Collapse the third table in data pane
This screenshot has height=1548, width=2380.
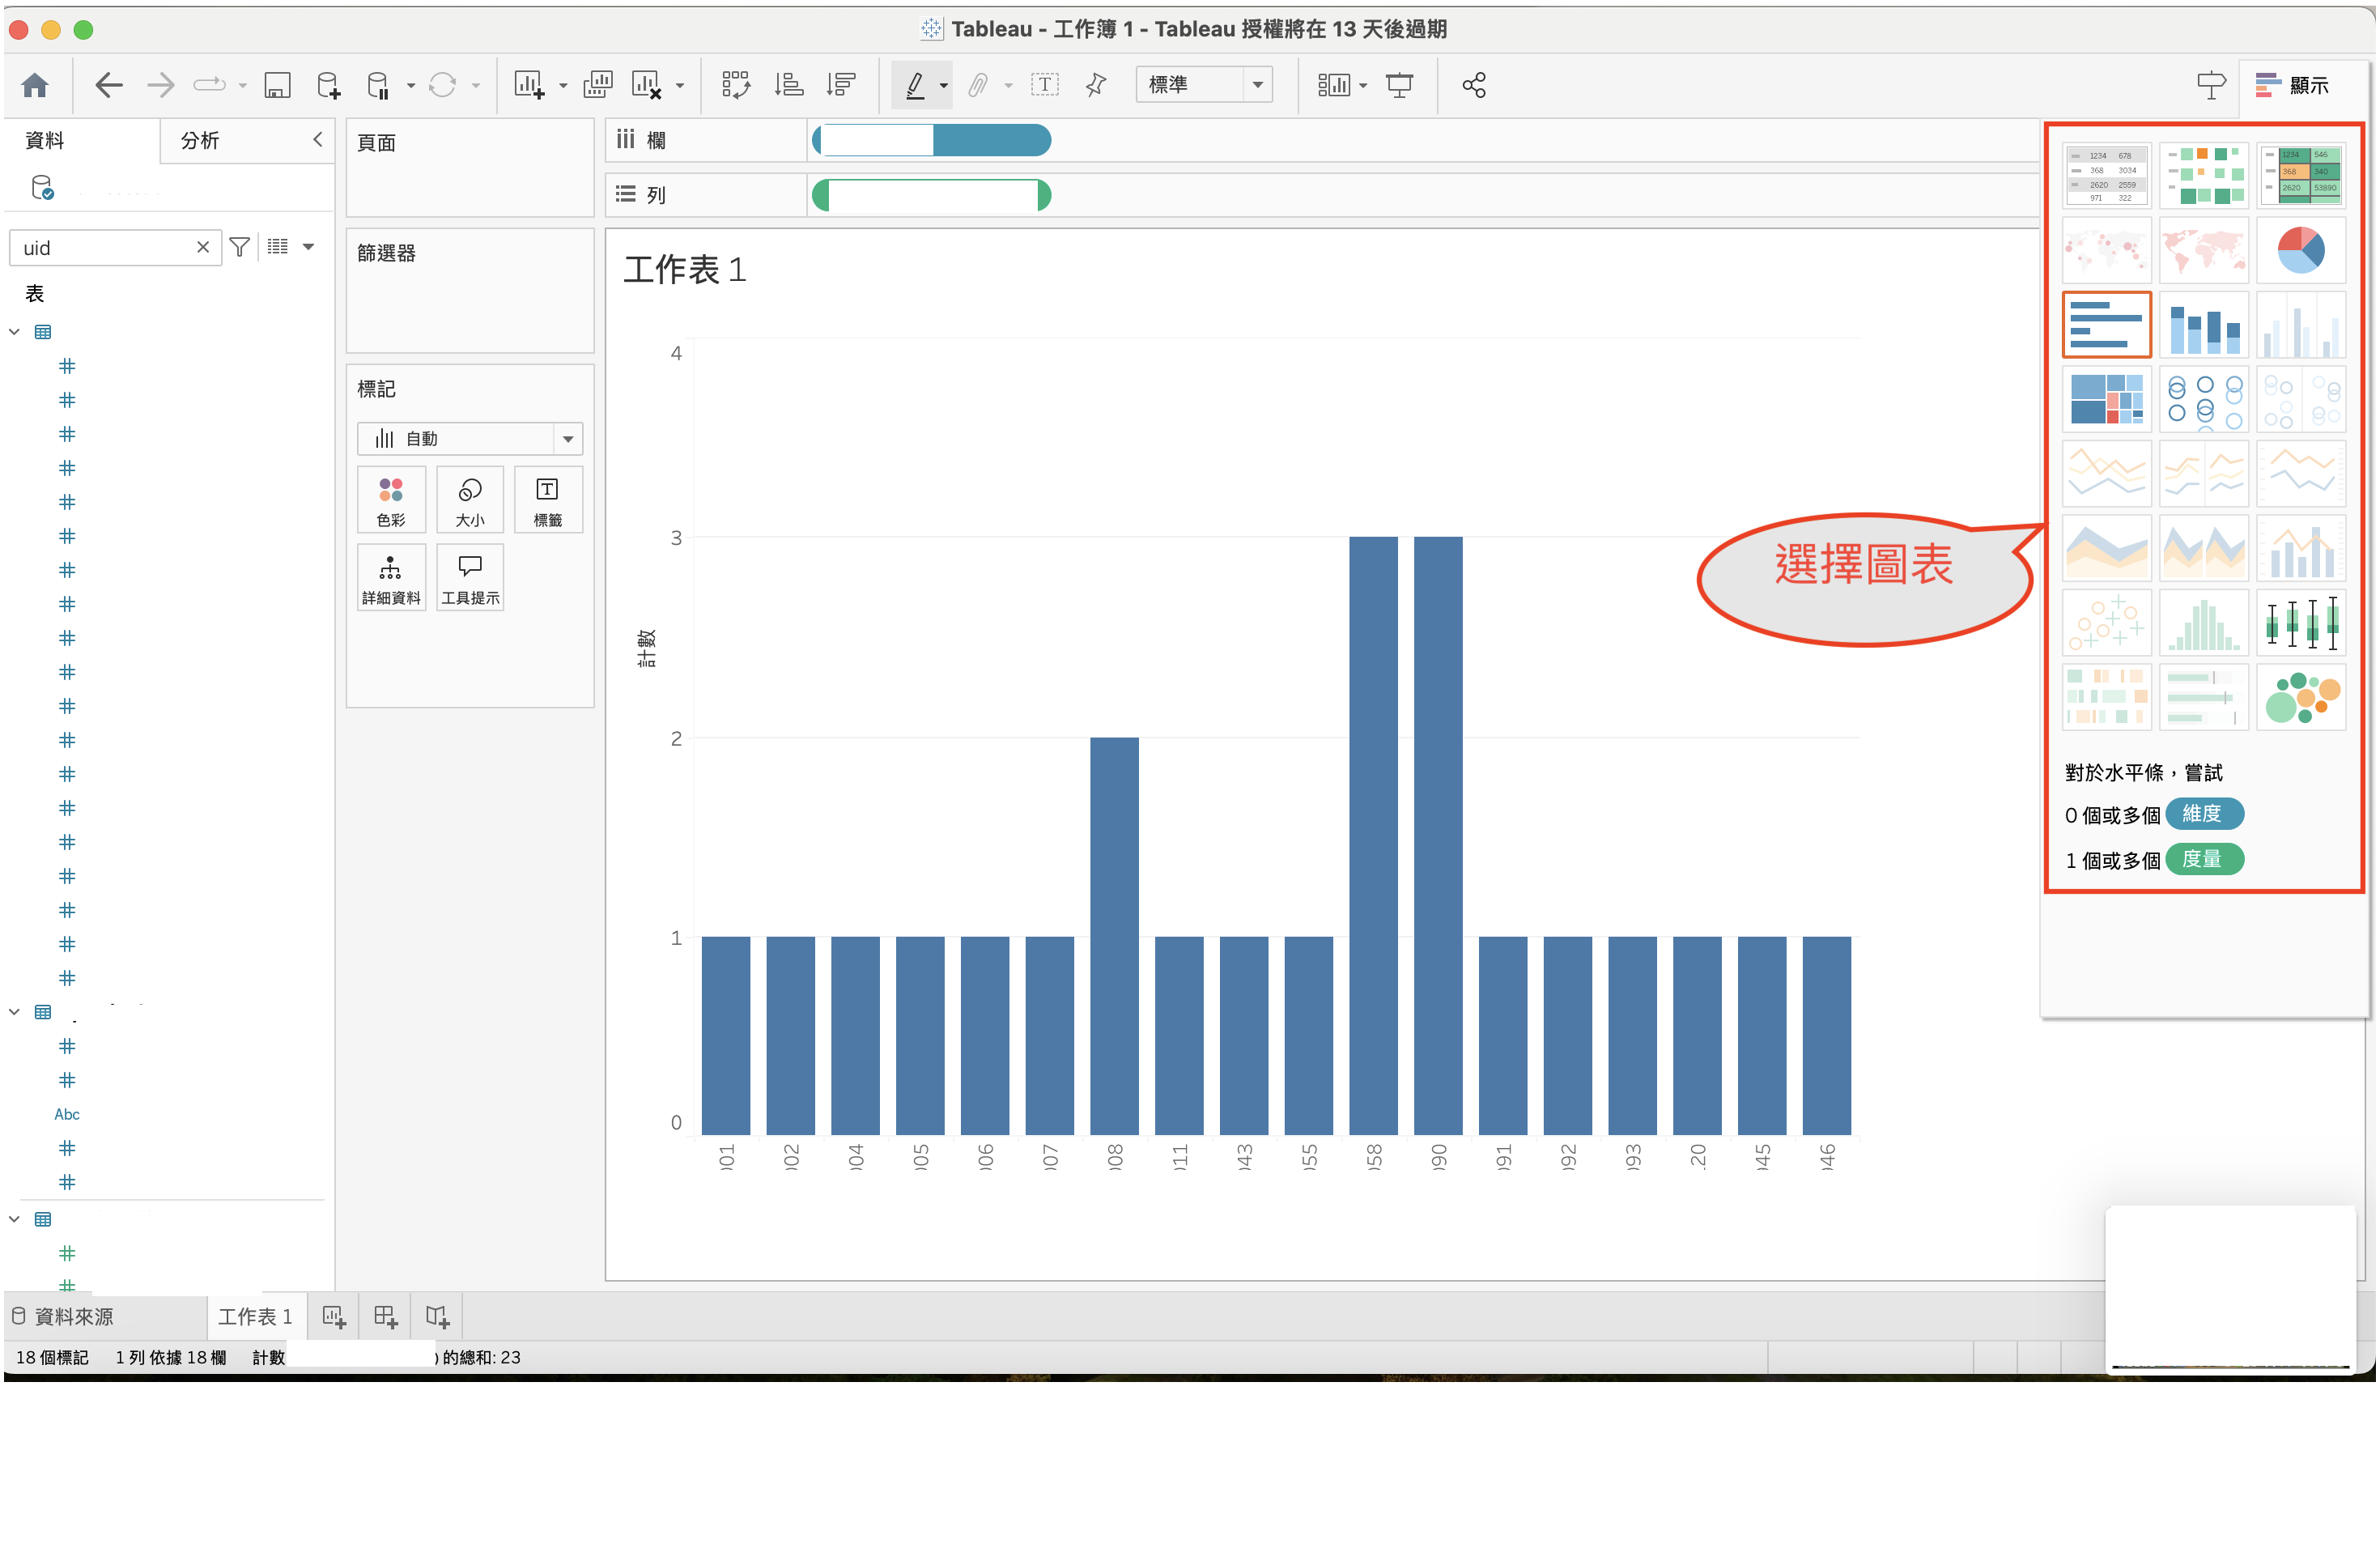point(14,1219)
